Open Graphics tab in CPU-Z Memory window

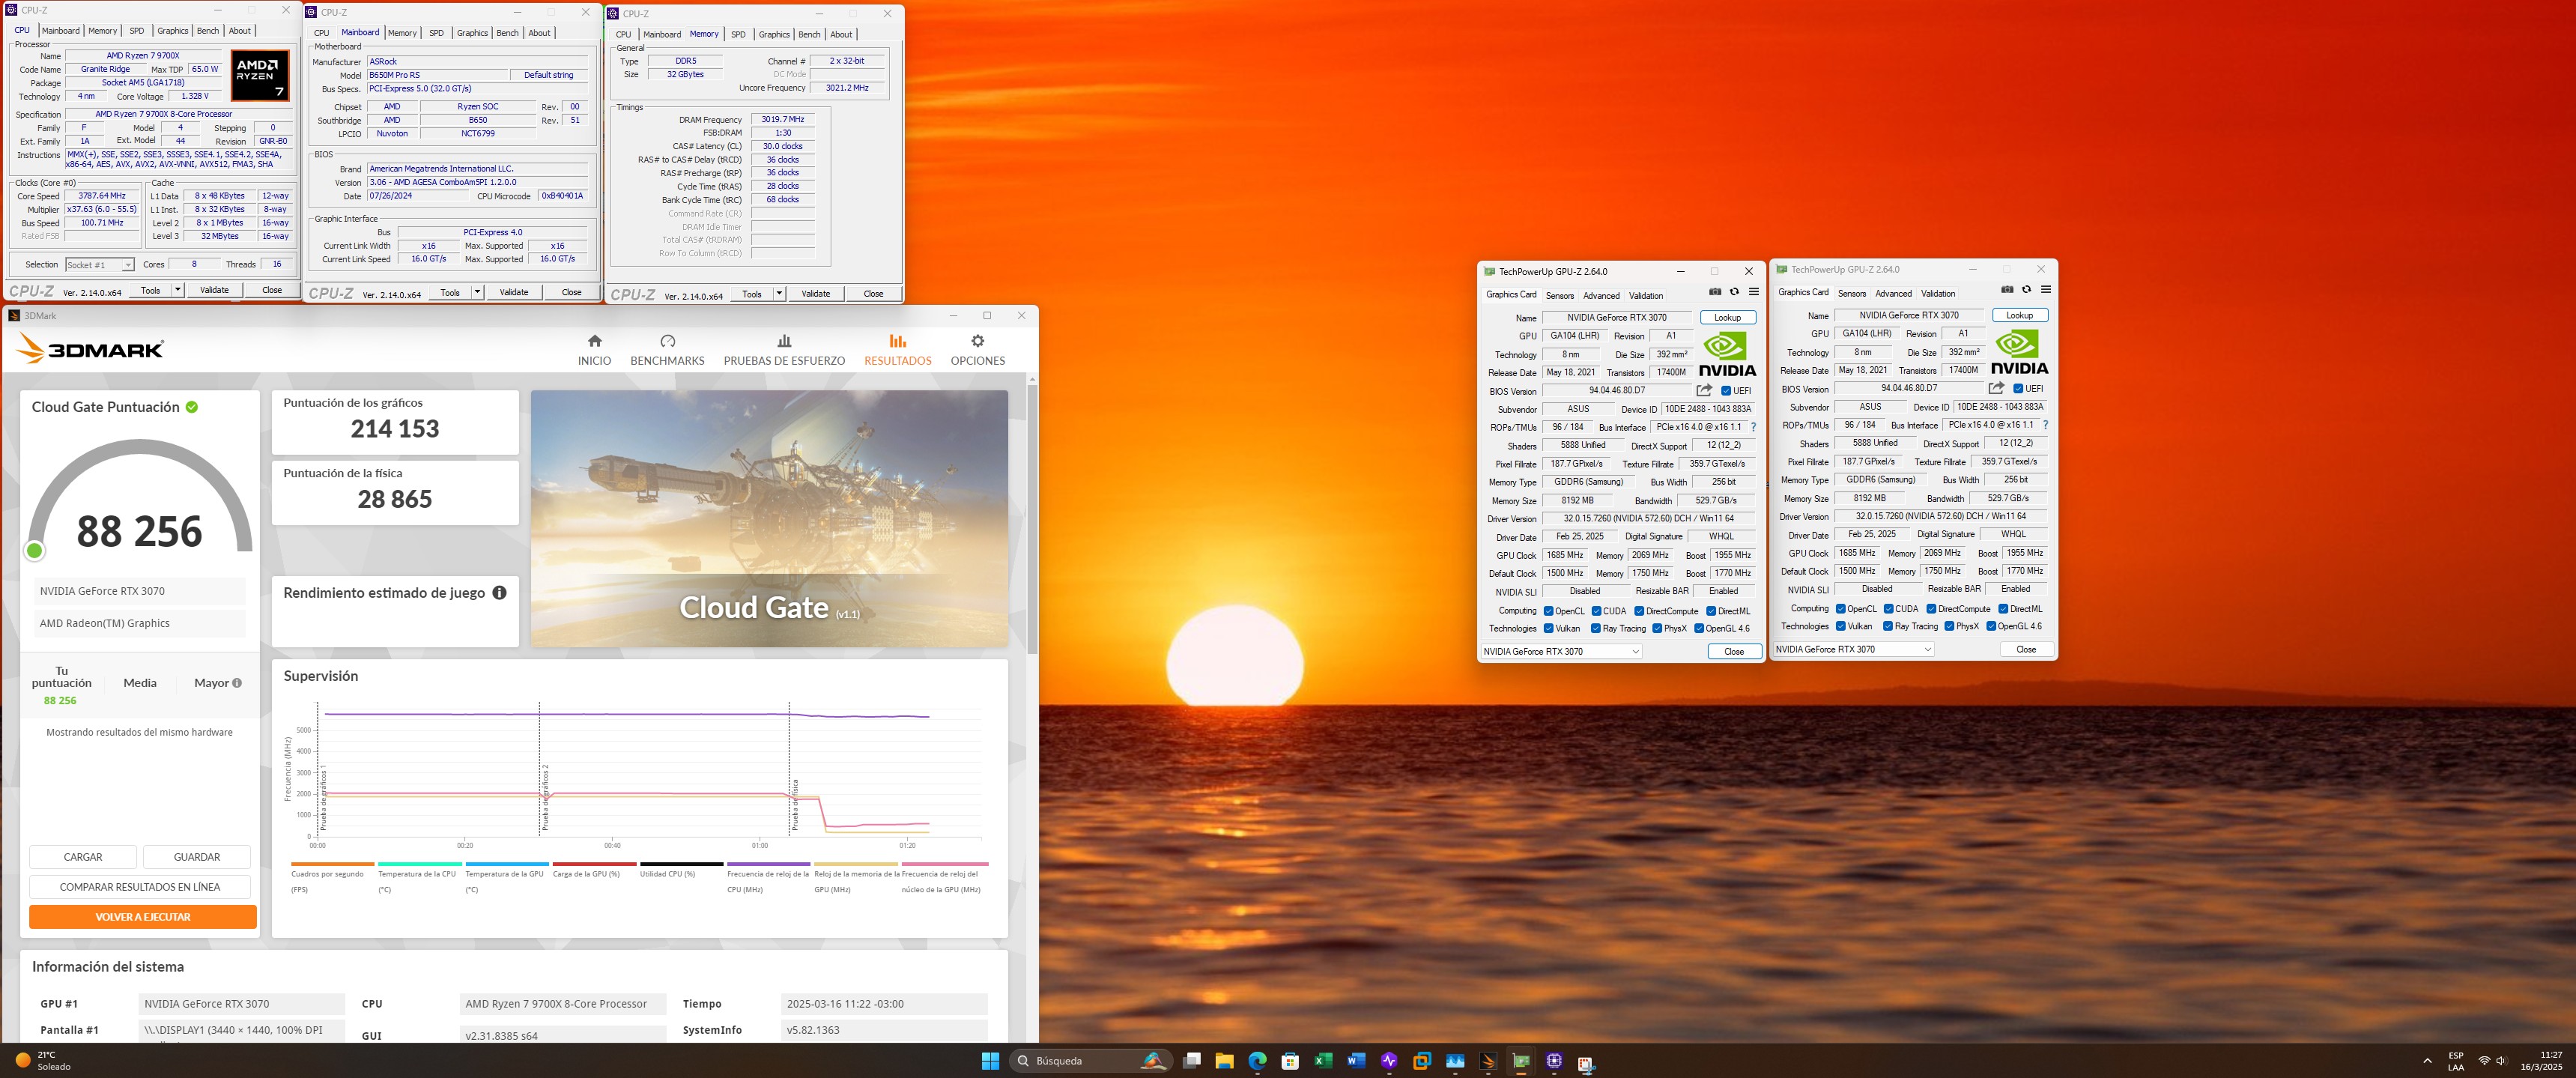point(774,35)
